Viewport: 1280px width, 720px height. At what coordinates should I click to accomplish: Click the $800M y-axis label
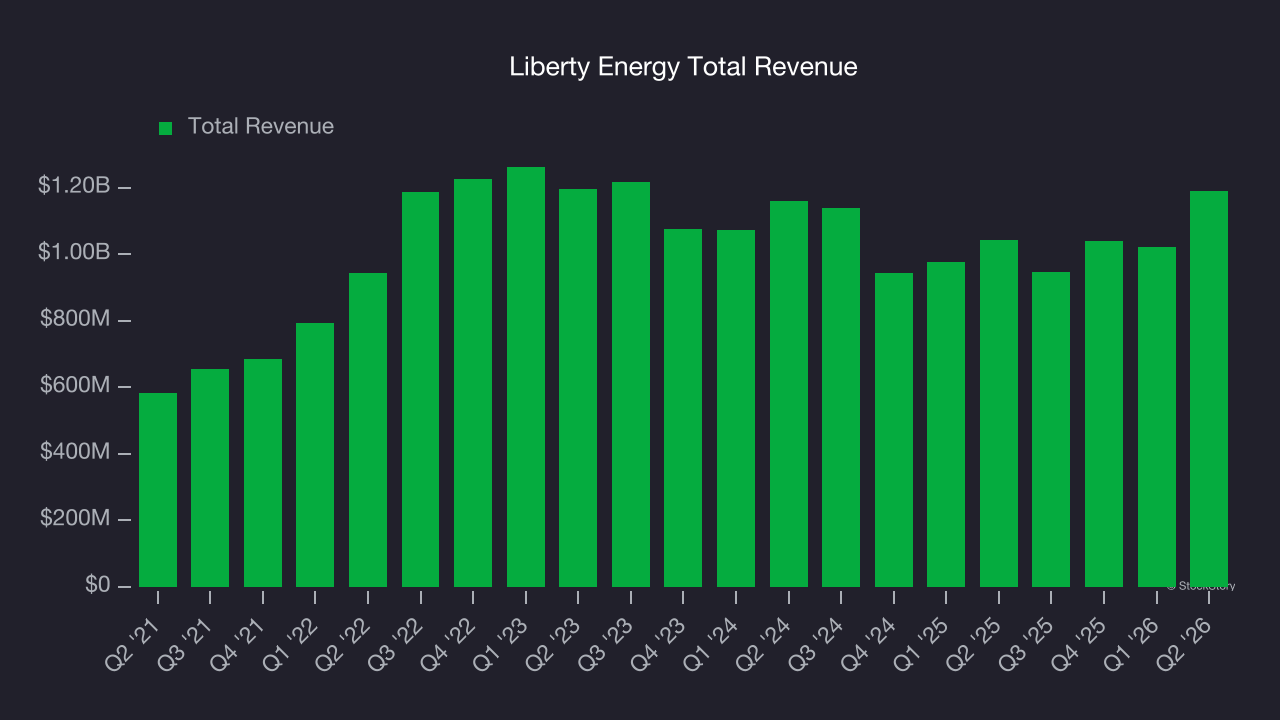(x=75, y=319)
